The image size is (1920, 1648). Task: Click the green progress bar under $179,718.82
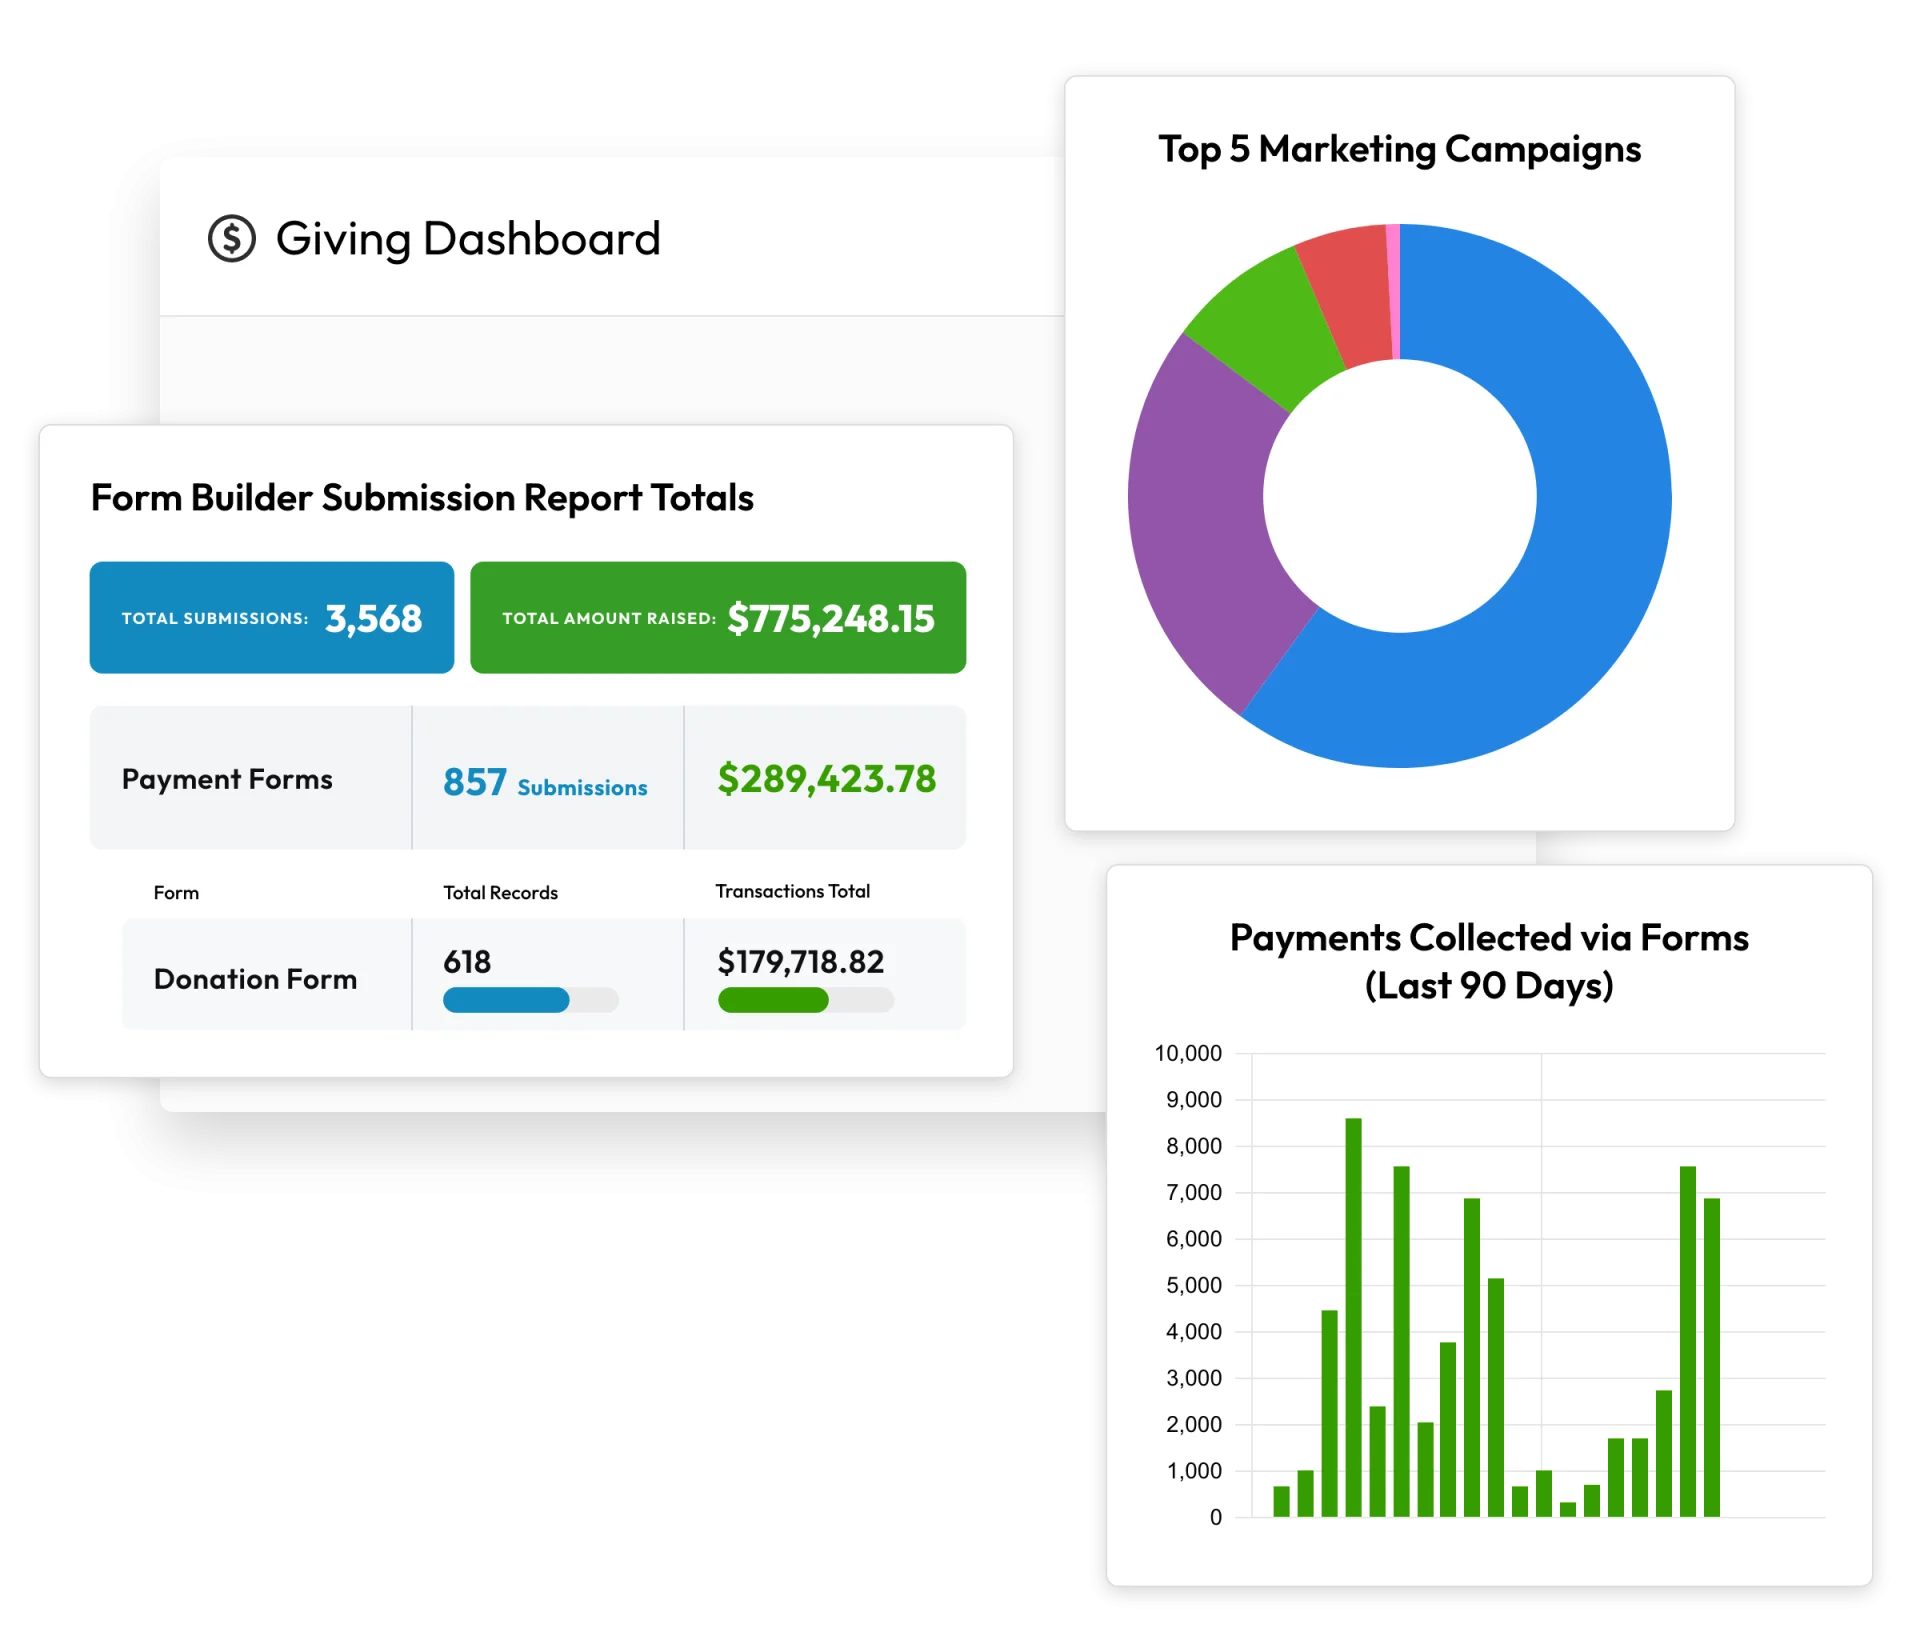(773, 1000)
